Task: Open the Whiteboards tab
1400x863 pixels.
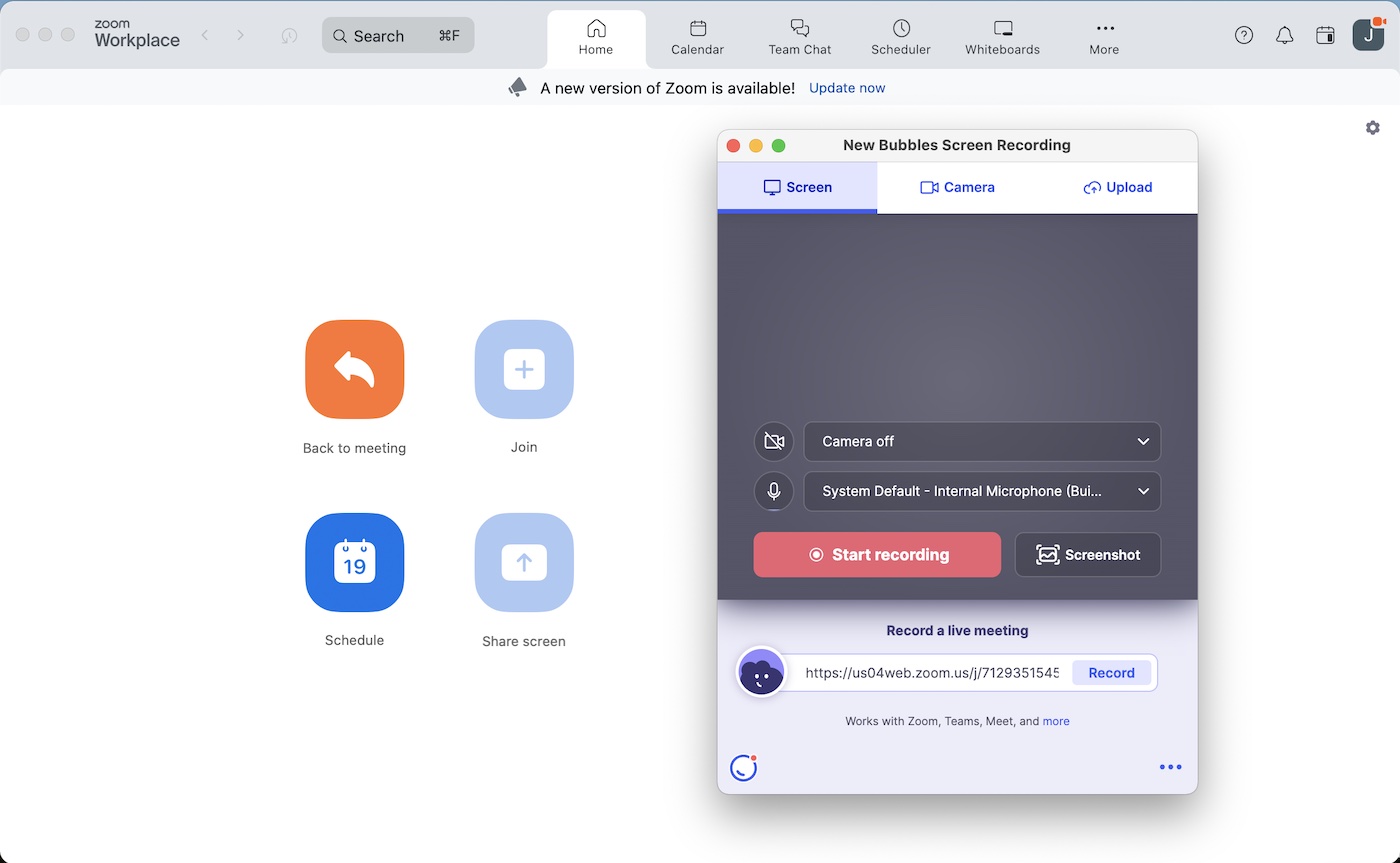Action: pos(1002,38)
